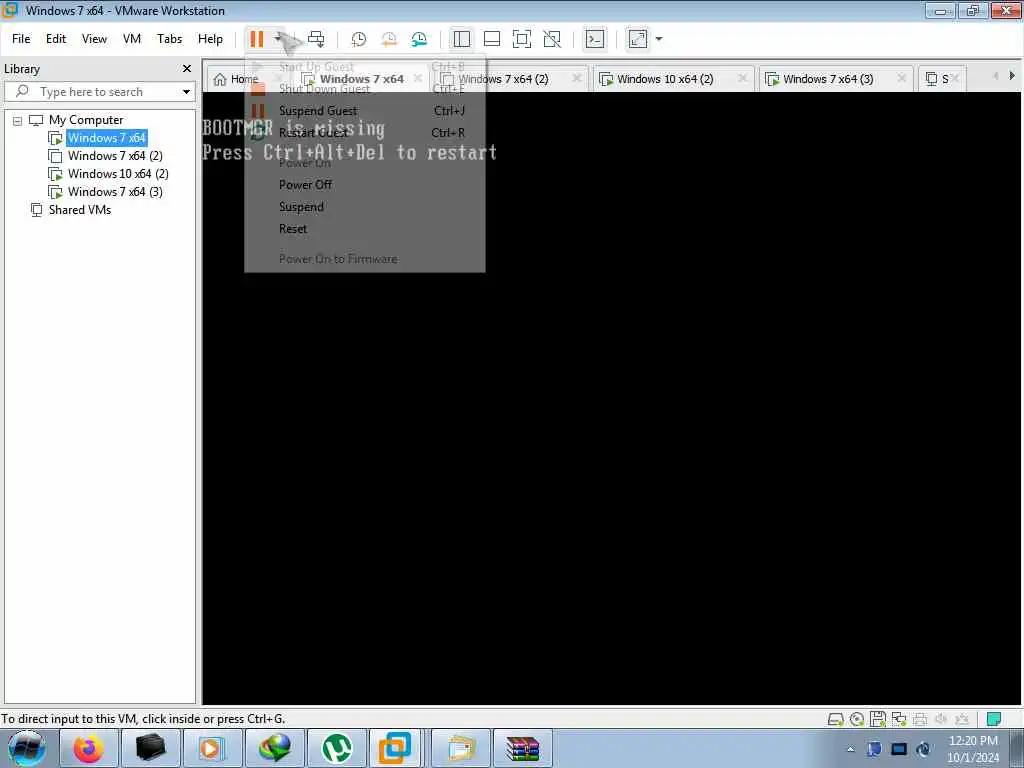The image size is (1024, 768).
Task: Open the Windows Start menu orb
Action: [x=27, y=748]
